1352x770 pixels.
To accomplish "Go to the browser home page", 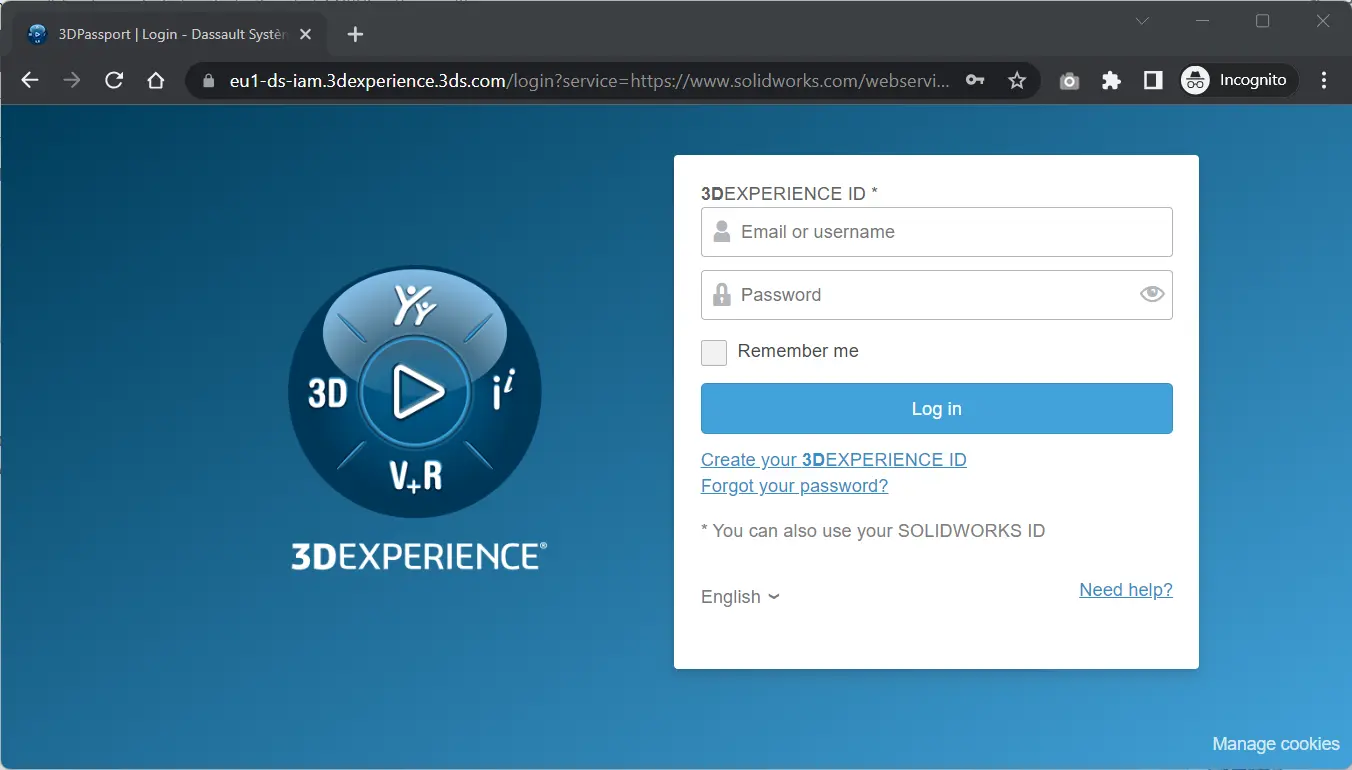I will click(156, 81).
